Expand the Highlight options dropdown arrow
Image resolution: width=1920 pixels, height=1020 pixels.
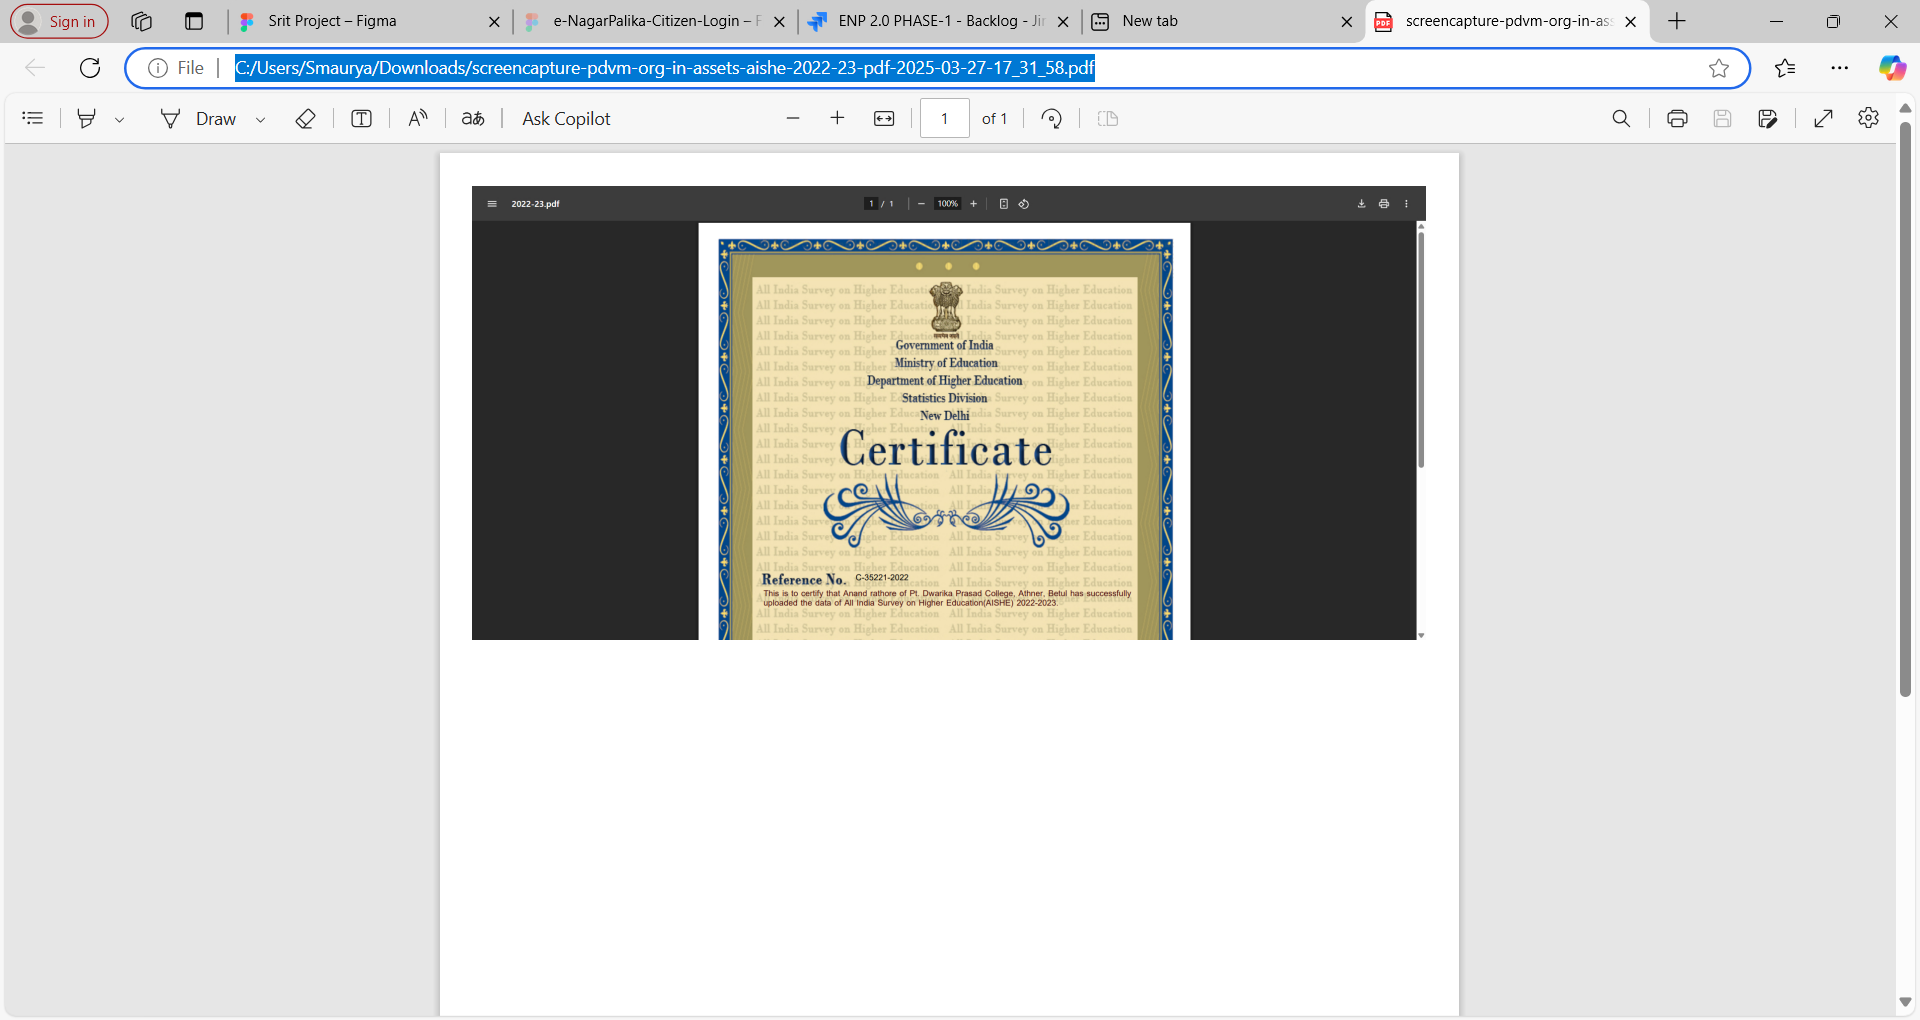119,119
